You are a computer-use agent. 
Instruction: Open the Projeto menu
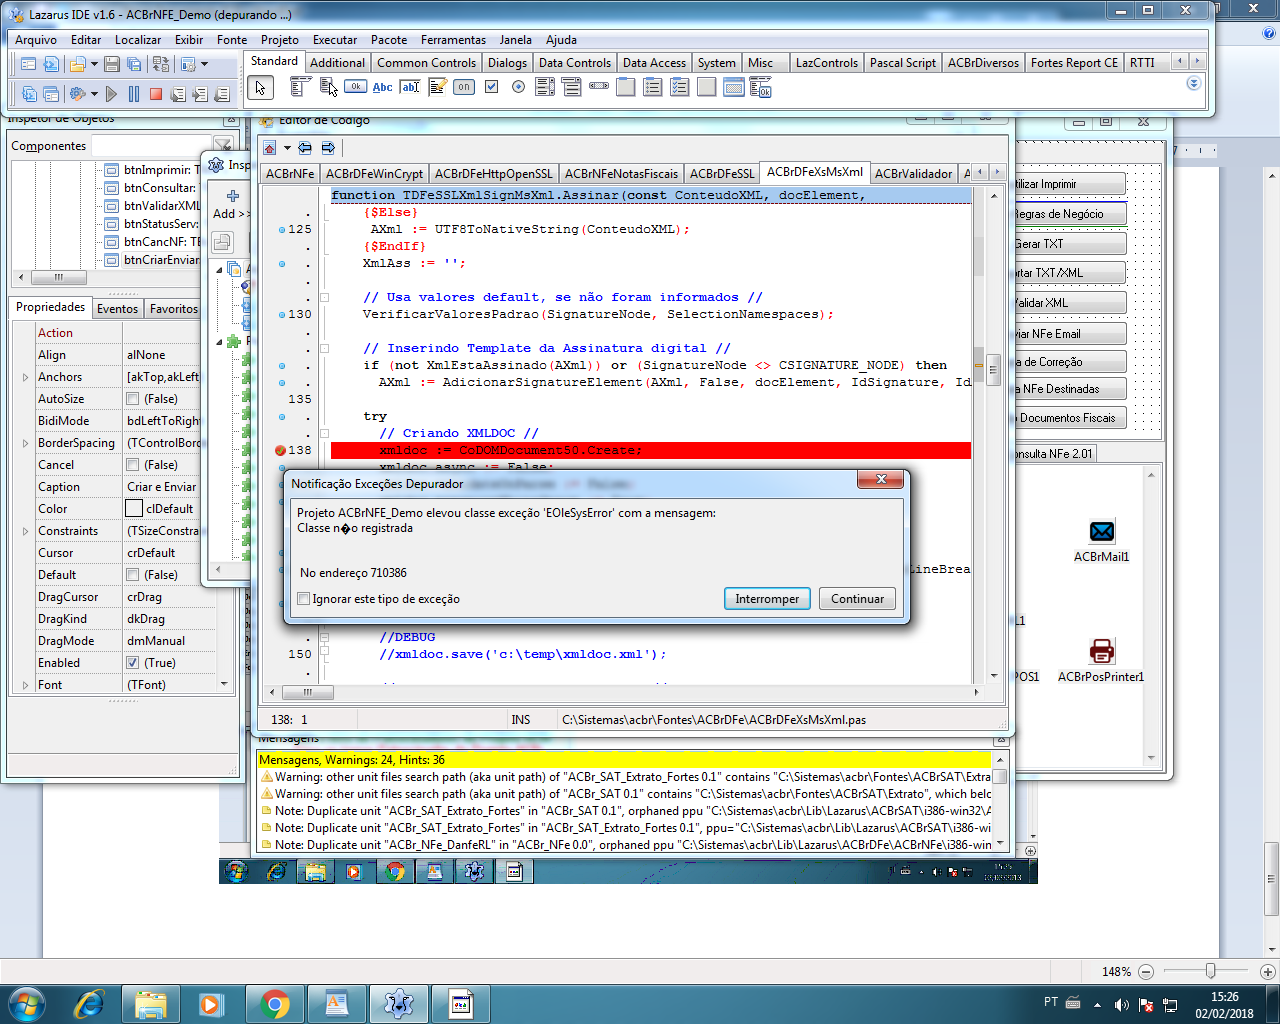280,40
